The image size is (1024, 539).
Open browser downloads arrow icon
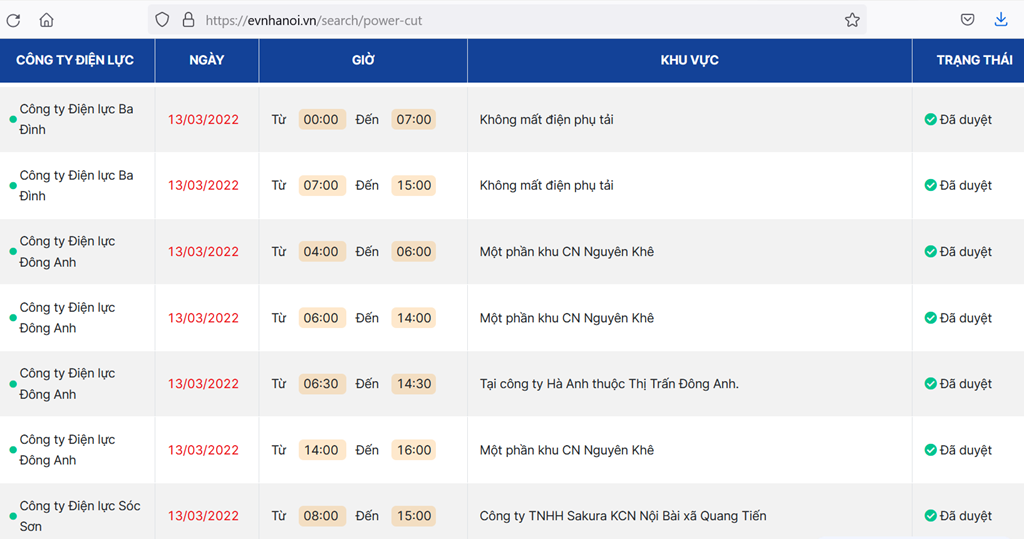point(1000,20)
